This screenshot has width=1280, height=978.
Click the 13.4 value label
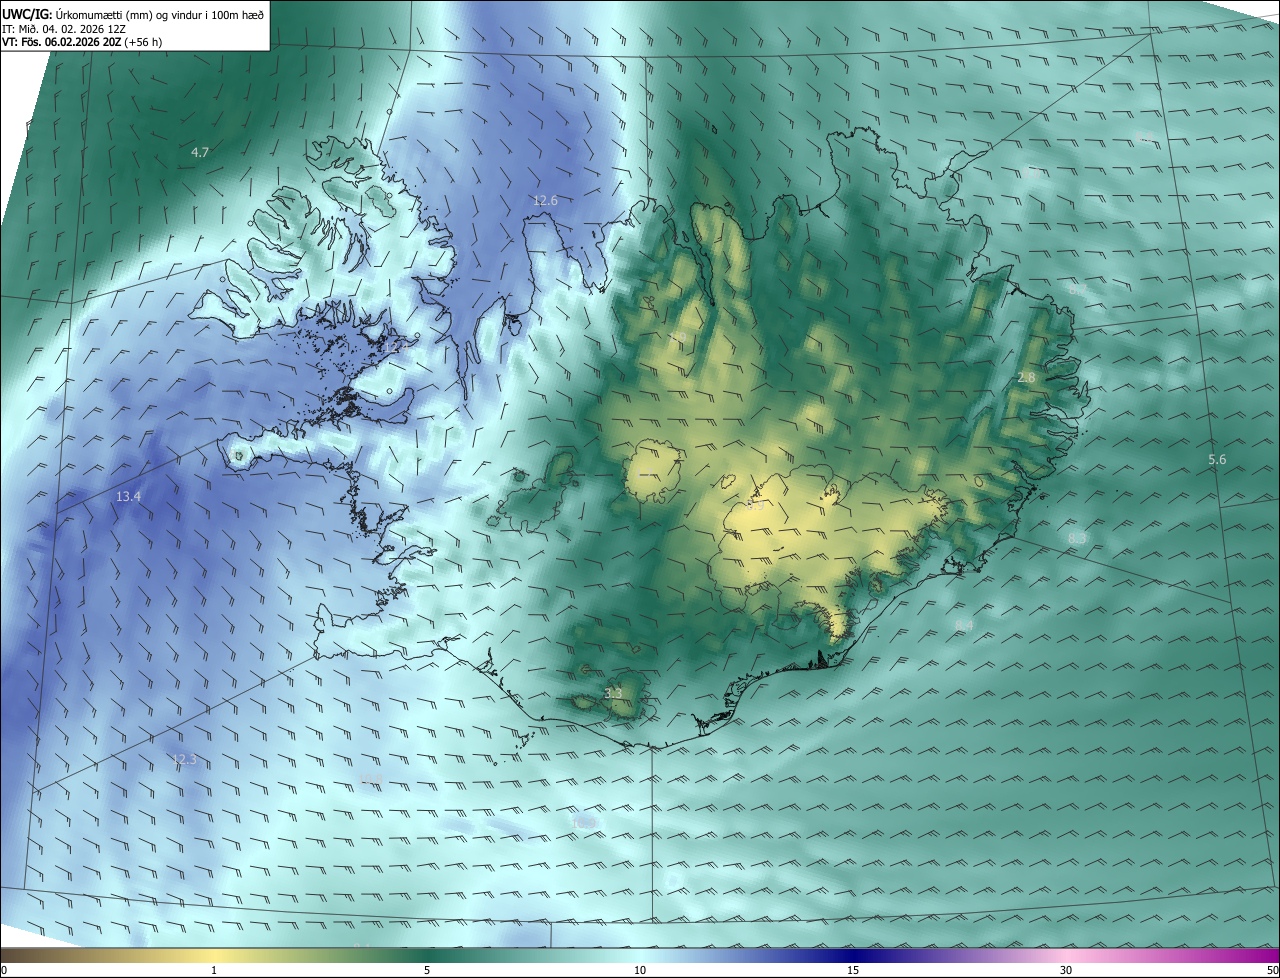(x=128, y=496)
